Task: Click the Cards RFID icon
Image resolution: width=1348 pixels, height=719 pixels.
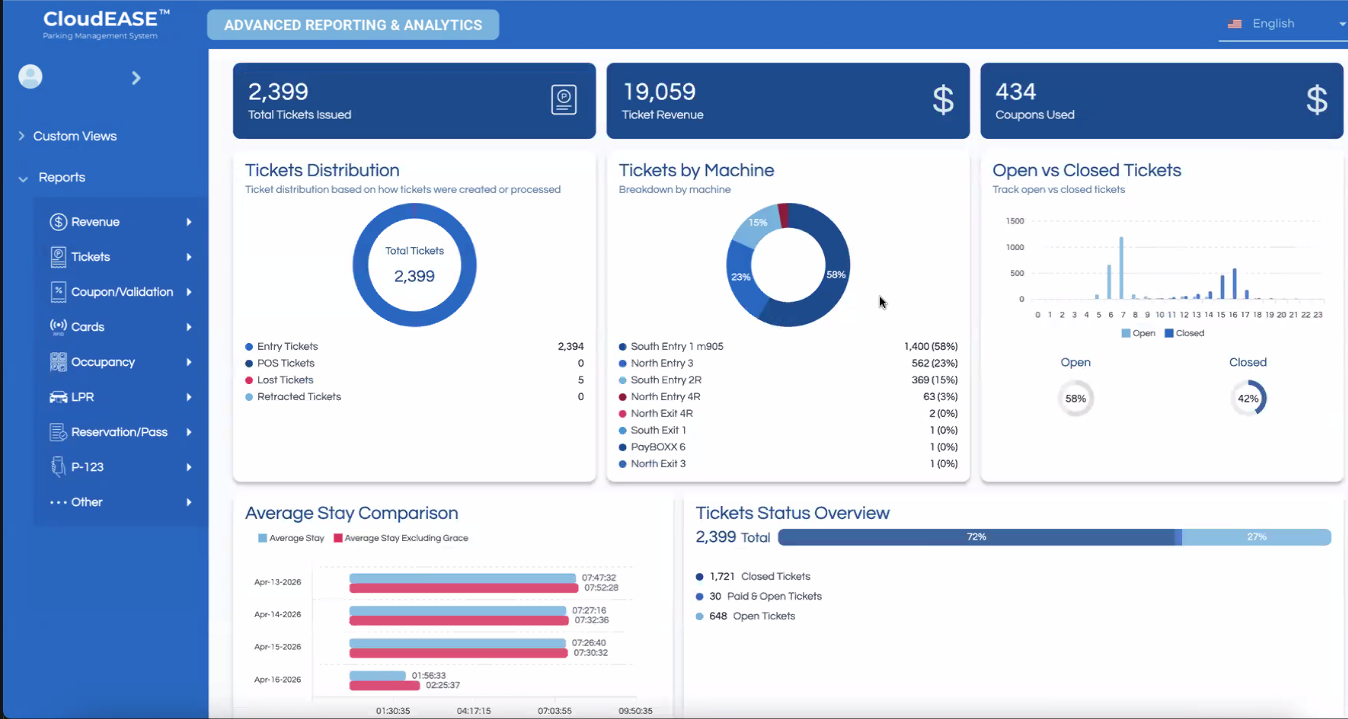Action: pyautogui.click(x=58, y=327)
